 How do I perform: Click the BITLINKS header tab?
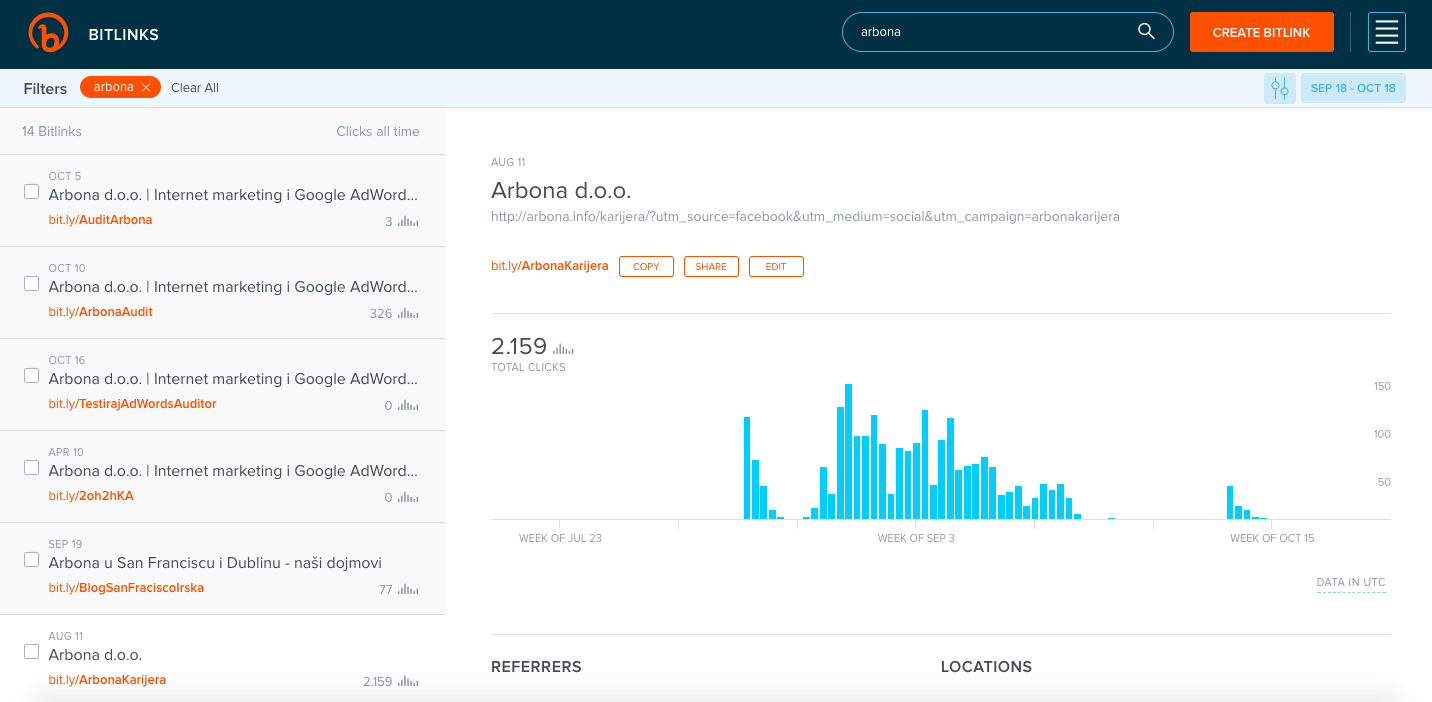[124, 34]
